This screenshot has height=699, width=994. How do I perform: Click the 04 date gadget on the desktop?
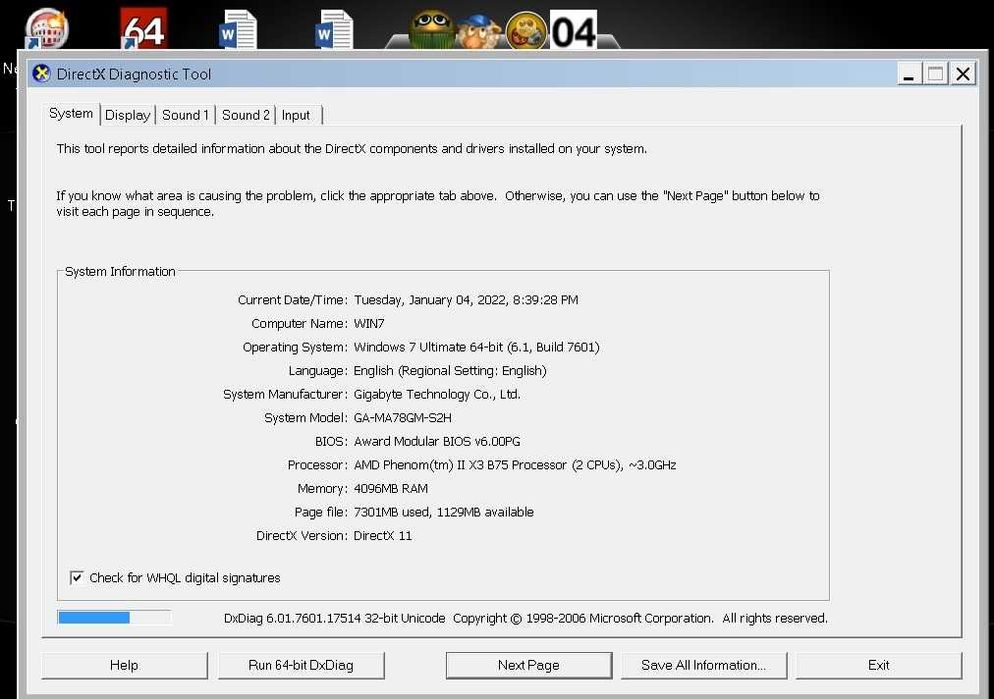pyautogui.click(x=574, y=30)
